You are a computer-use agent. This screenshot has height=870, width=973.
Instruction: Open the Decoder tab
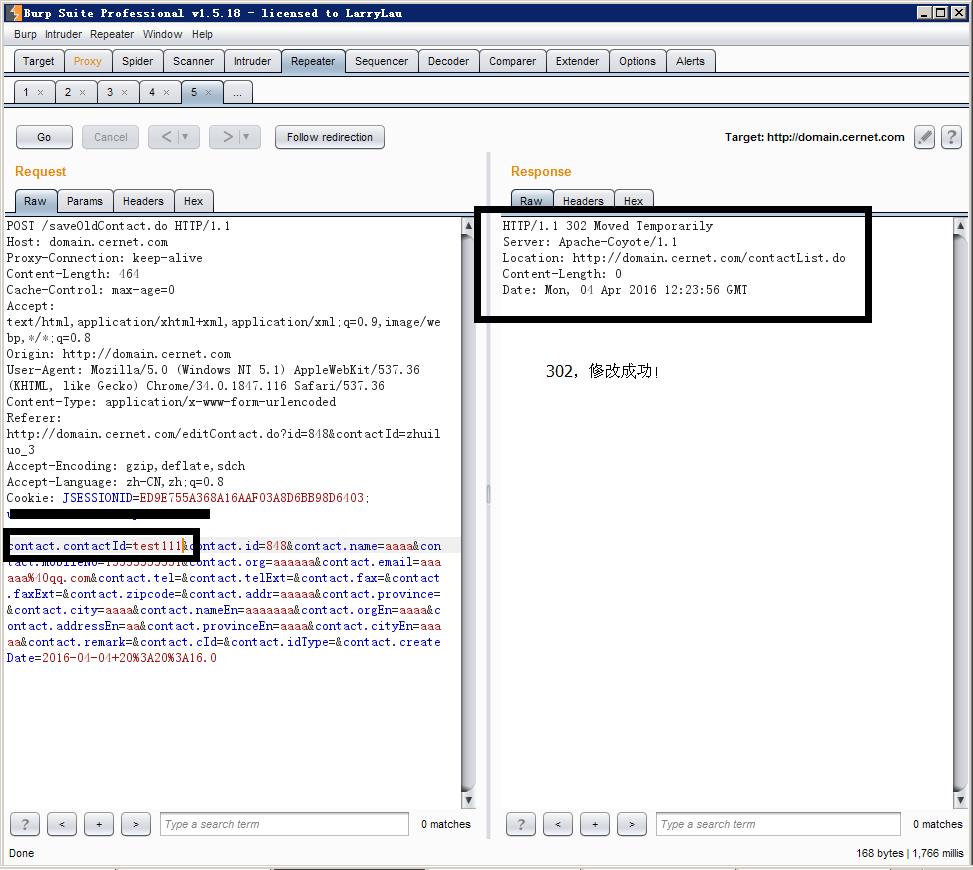tap(449, 61)
